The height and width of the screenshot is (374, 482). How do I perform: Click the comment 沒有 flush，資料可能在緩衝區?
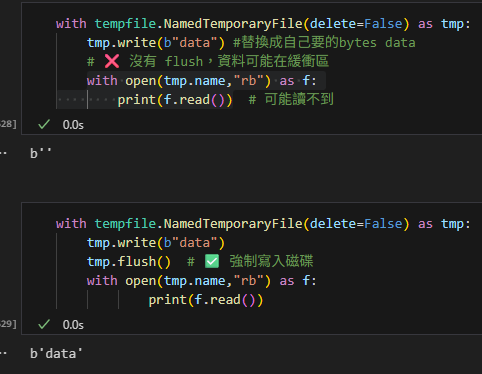(x=229, y=61)
